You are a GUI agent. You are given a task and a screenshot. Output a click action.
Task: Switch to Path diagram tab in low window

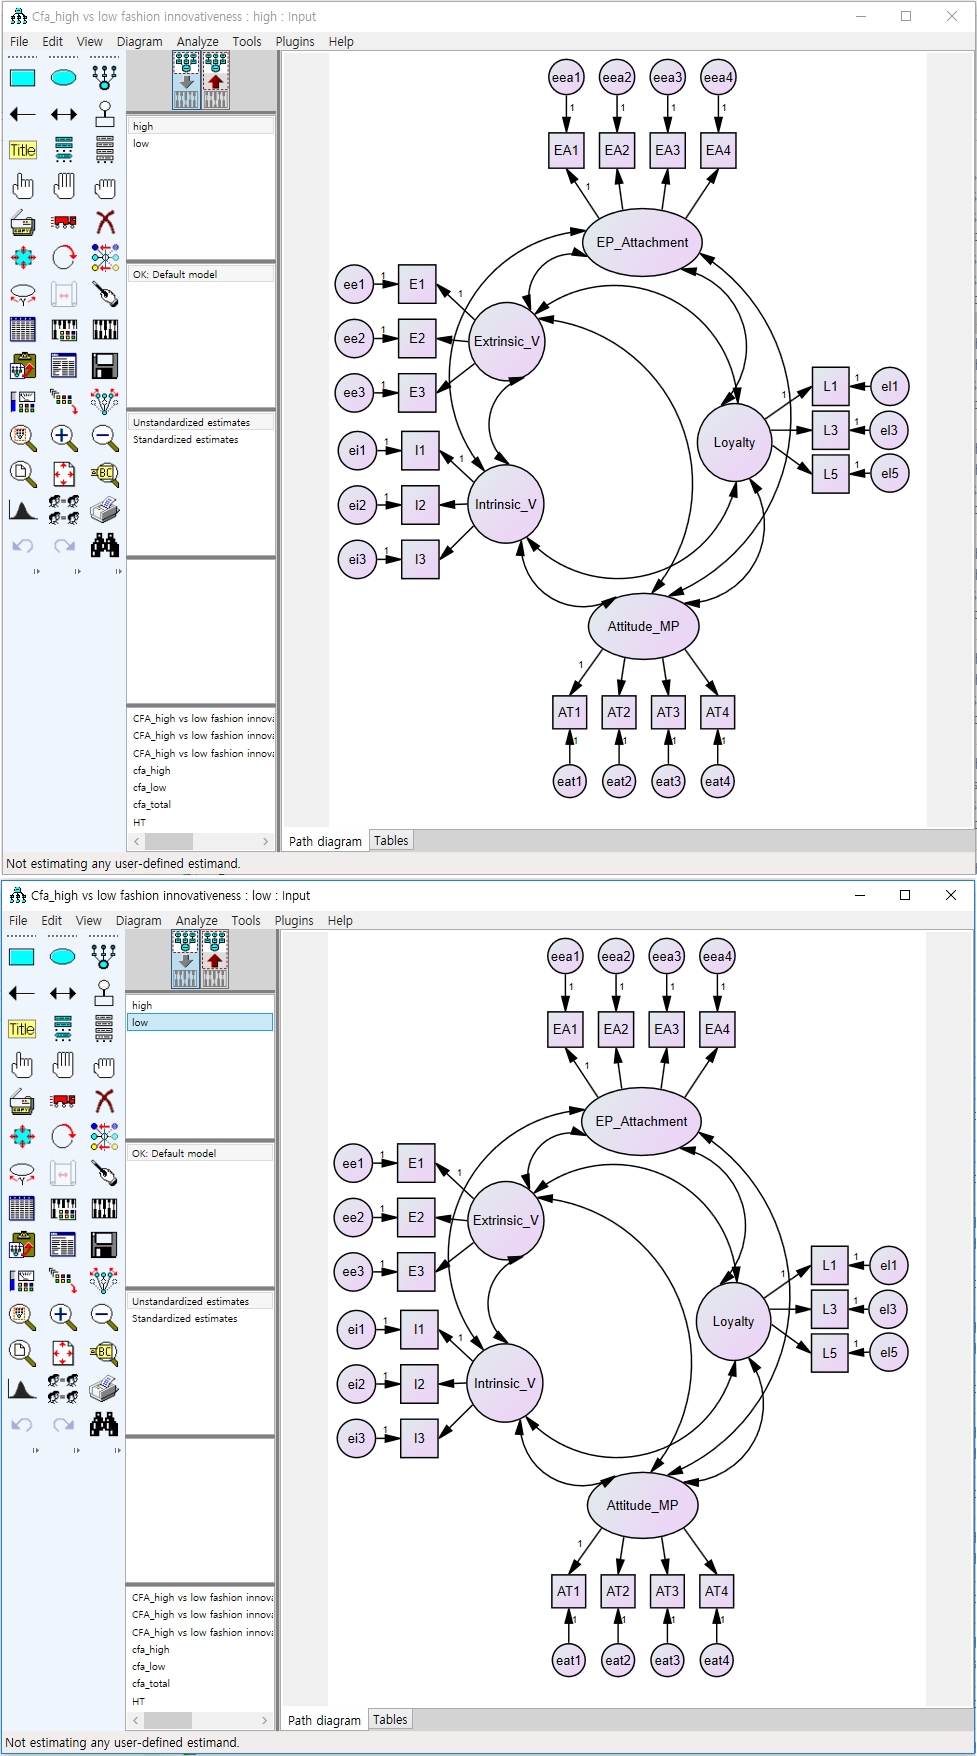tap(324, 1720)
